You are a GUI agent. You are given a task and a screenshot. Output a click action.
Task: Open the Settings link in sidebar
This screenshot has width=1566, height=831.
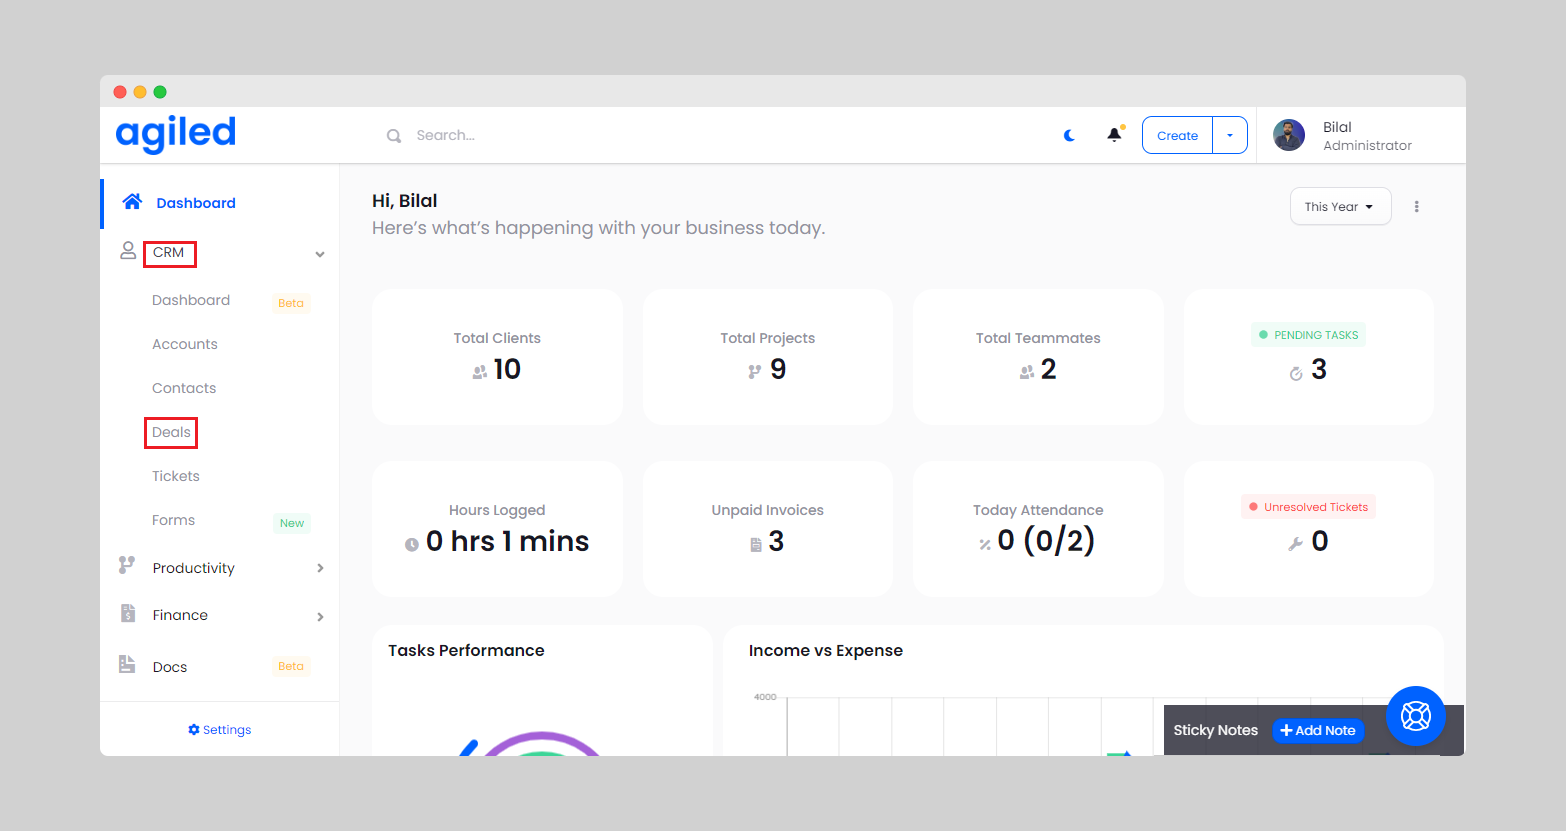220,730
